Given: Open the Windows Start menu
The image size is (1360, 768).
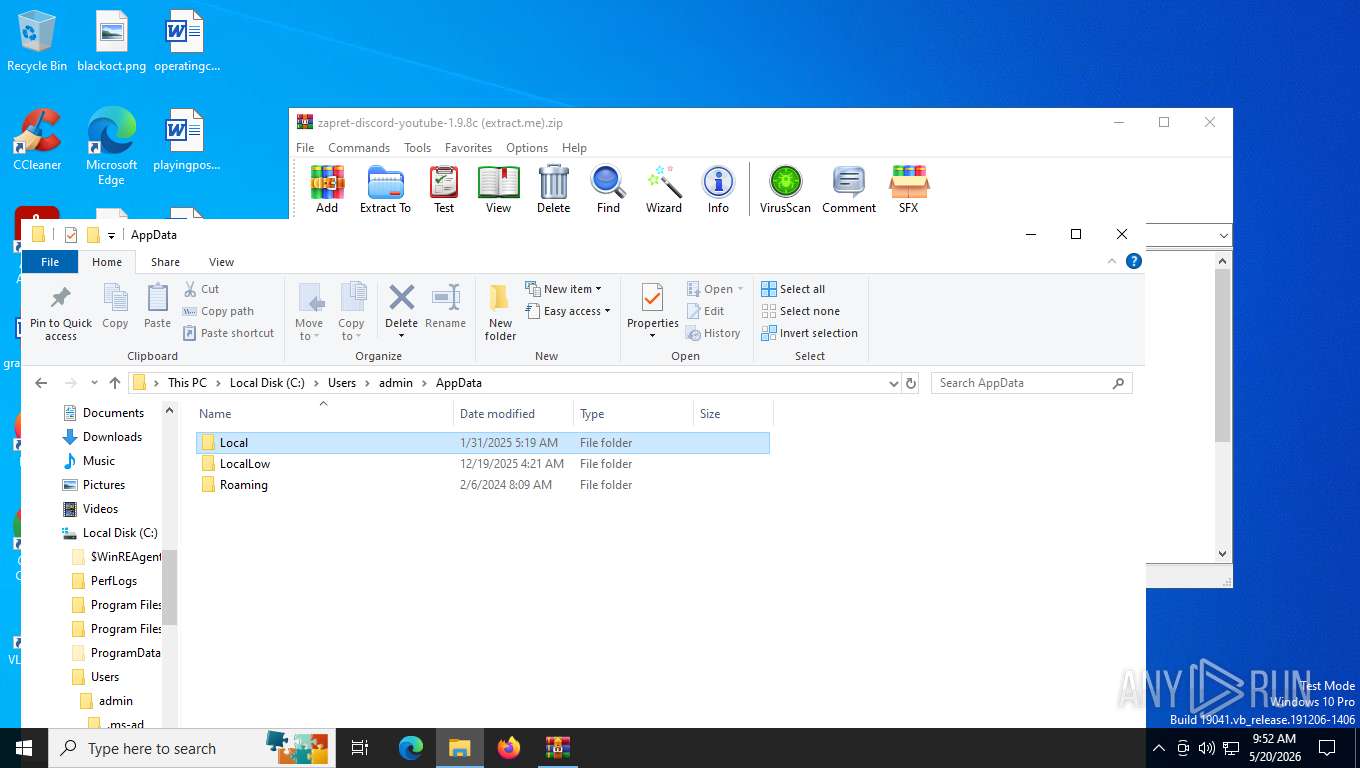Looking at the screenshot, I should (24, 748).
